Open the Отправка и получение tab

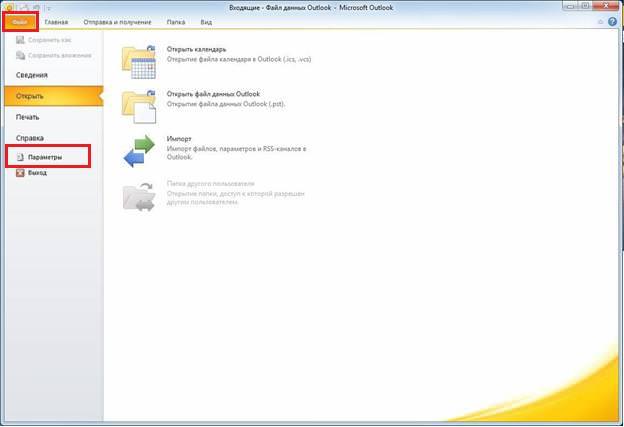117,22
